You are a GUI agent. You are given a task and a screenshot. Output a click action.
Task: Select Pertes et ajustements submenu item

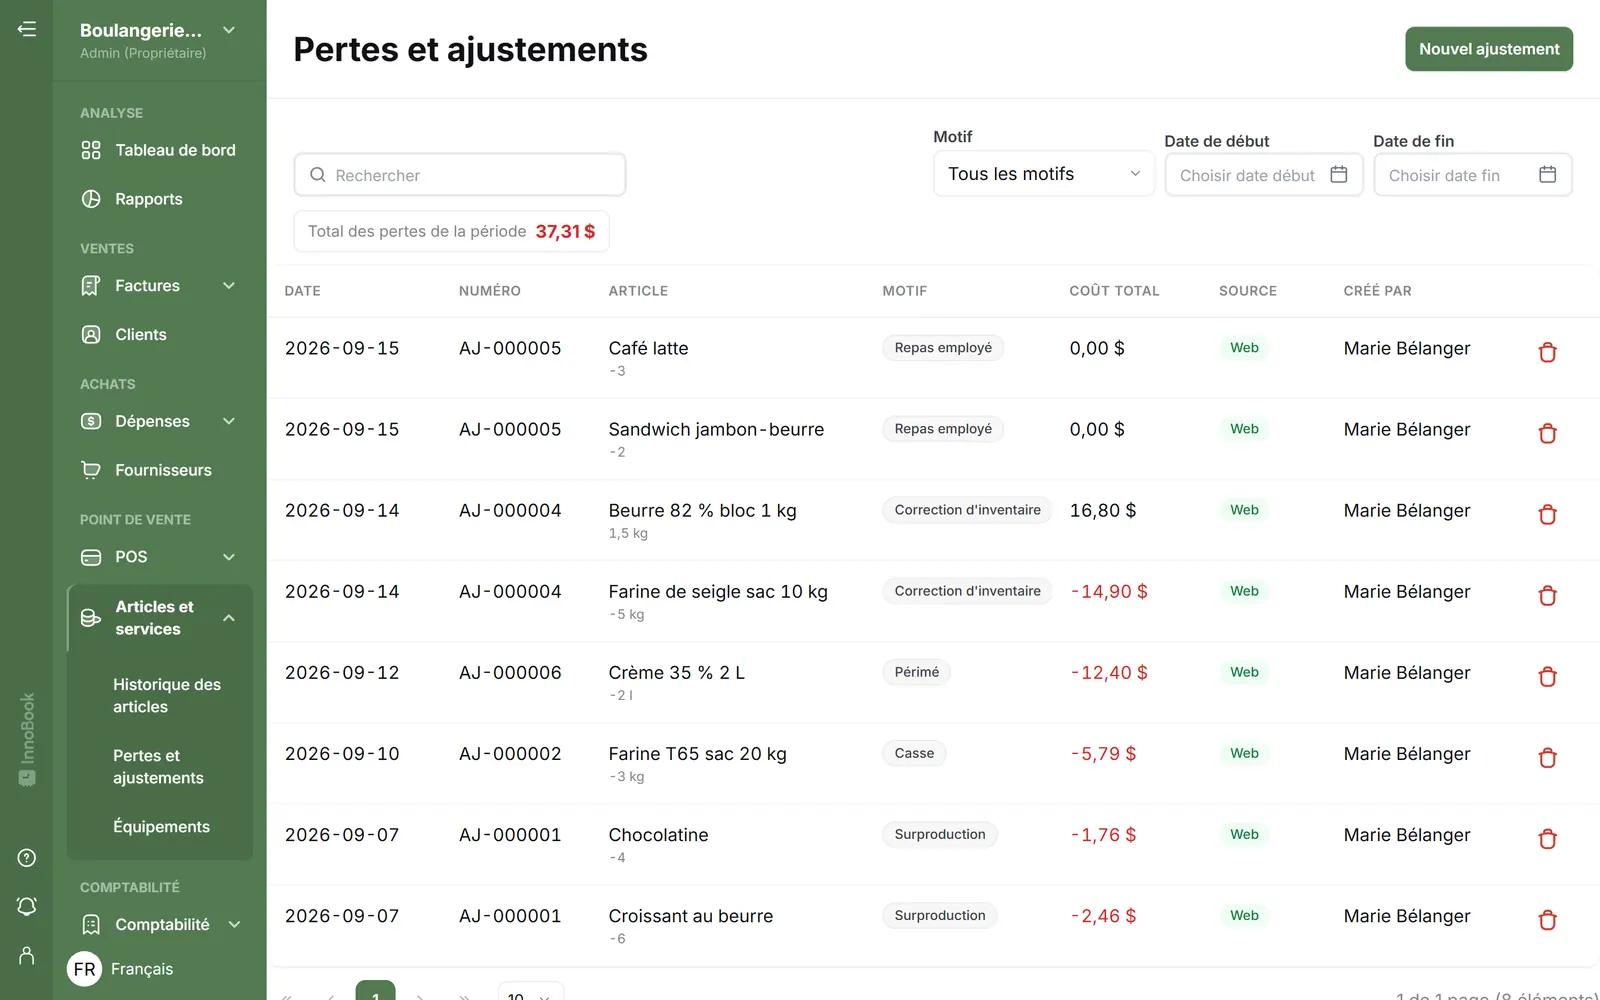pos(158,767)
